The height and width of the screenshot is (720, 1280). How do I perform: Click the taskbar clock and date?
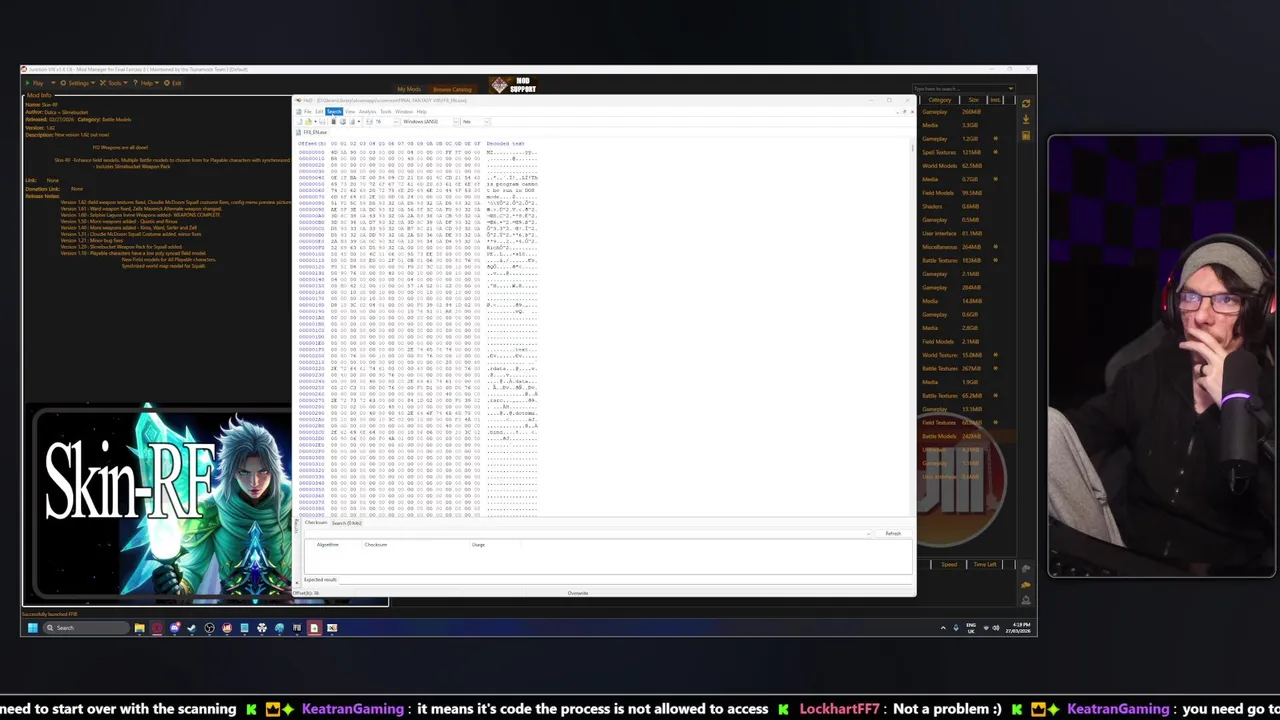tap(1019, 628)
